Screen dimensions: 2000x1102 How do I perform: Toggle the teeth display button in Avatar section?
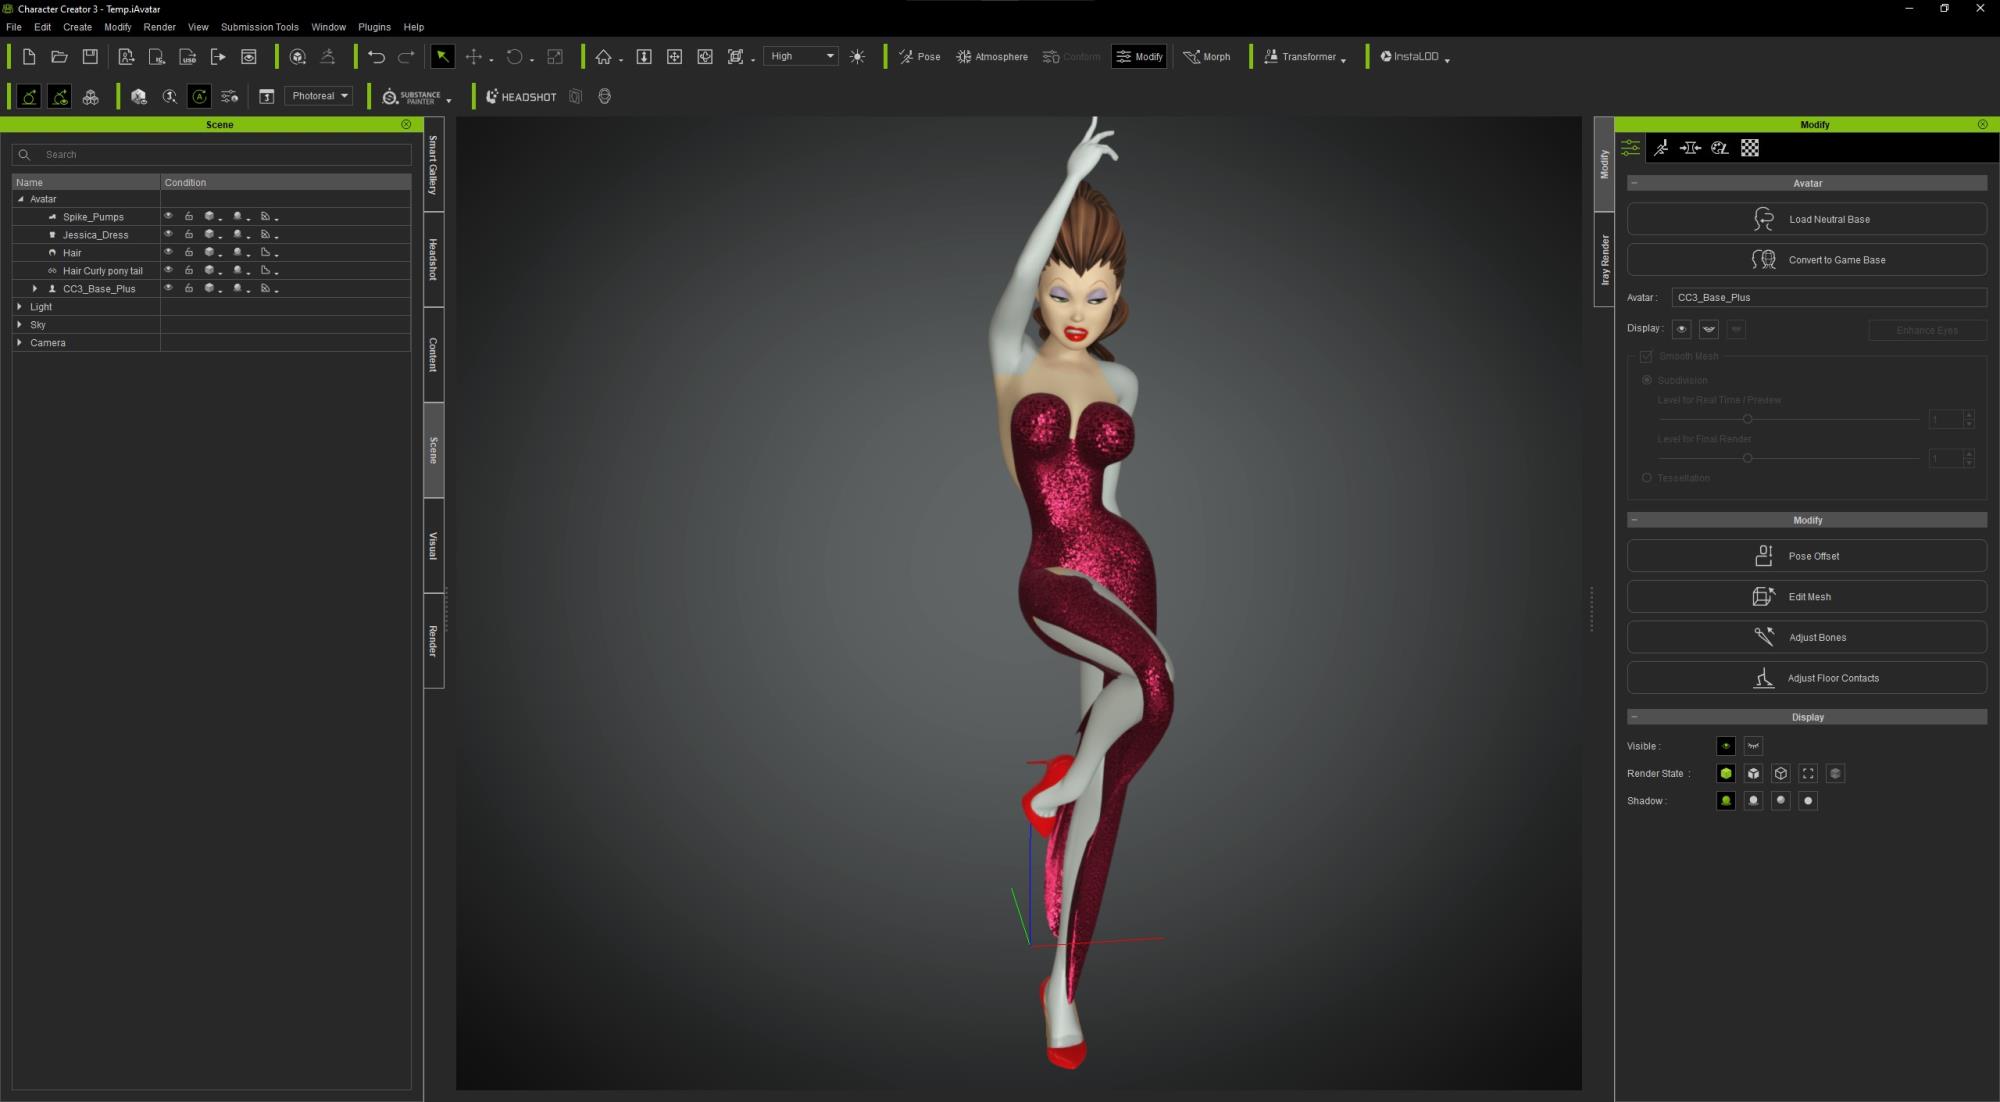pyautogui.click(x=1709, y=329)
